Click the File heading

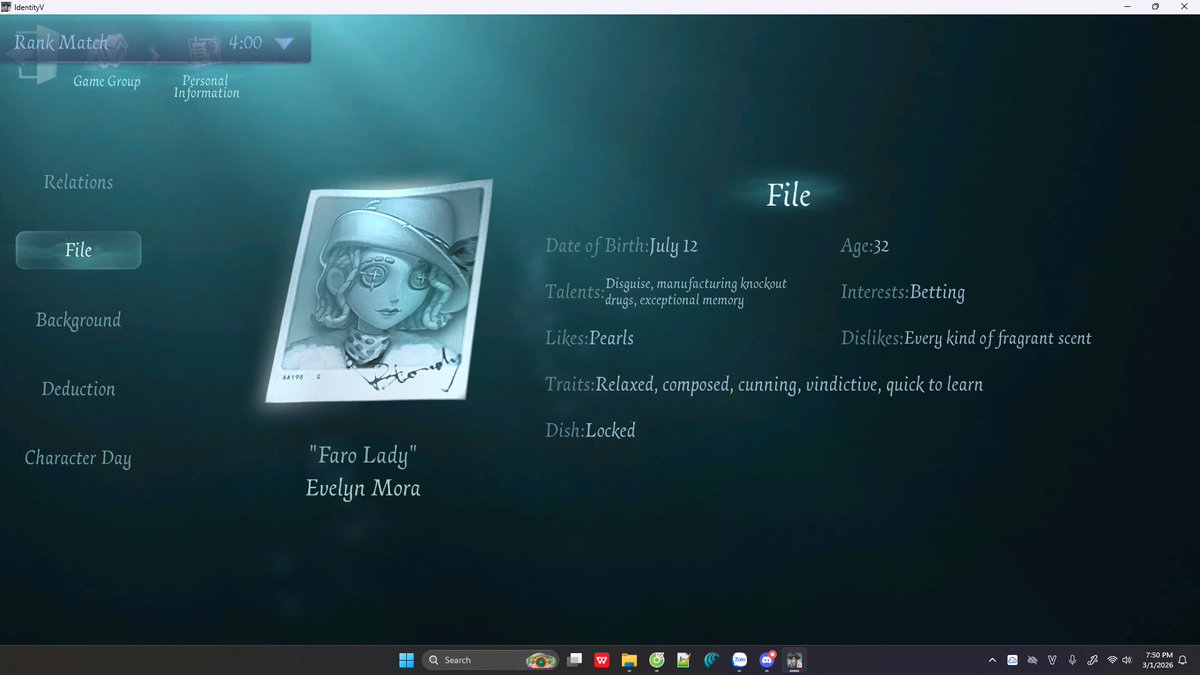[788, 195]
